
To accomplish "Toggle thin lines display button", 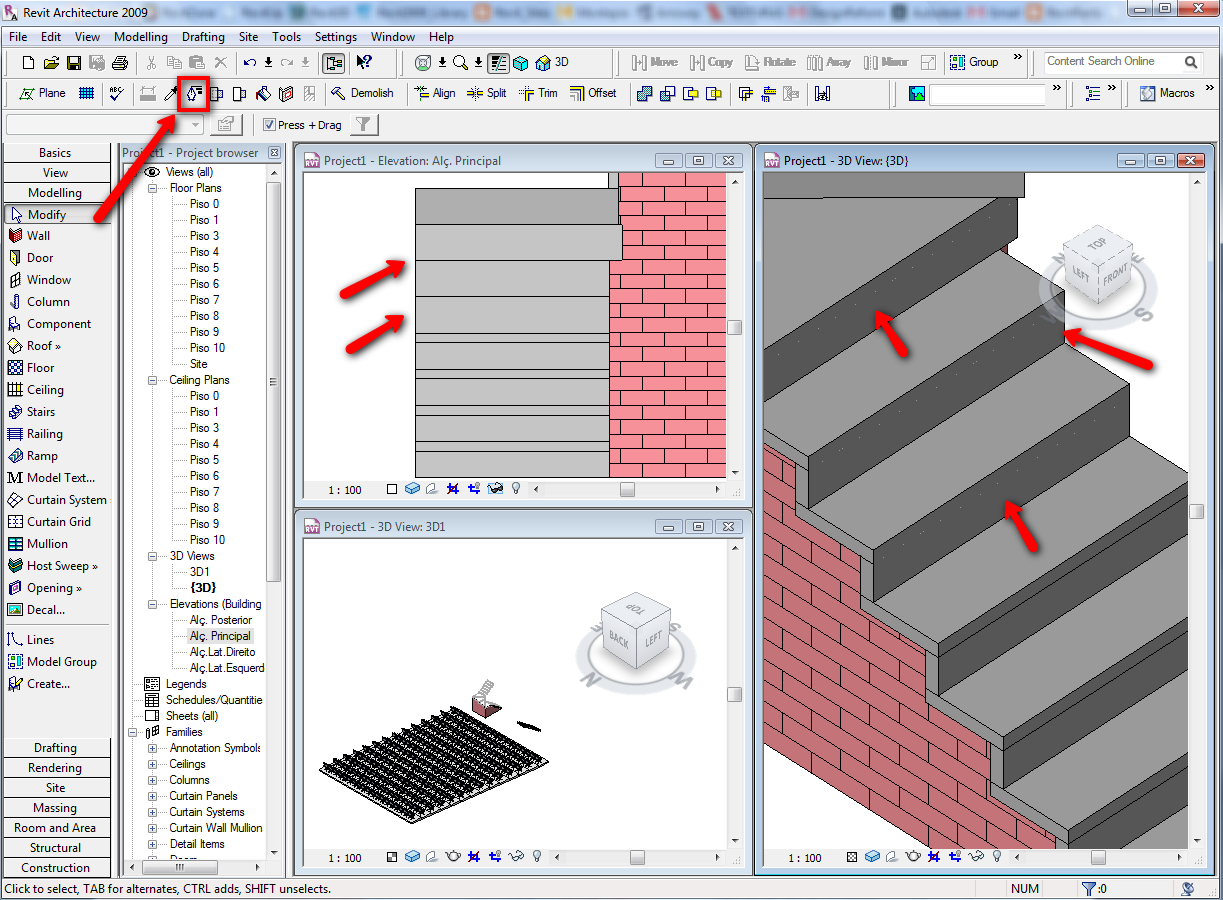I will (499, 62).
